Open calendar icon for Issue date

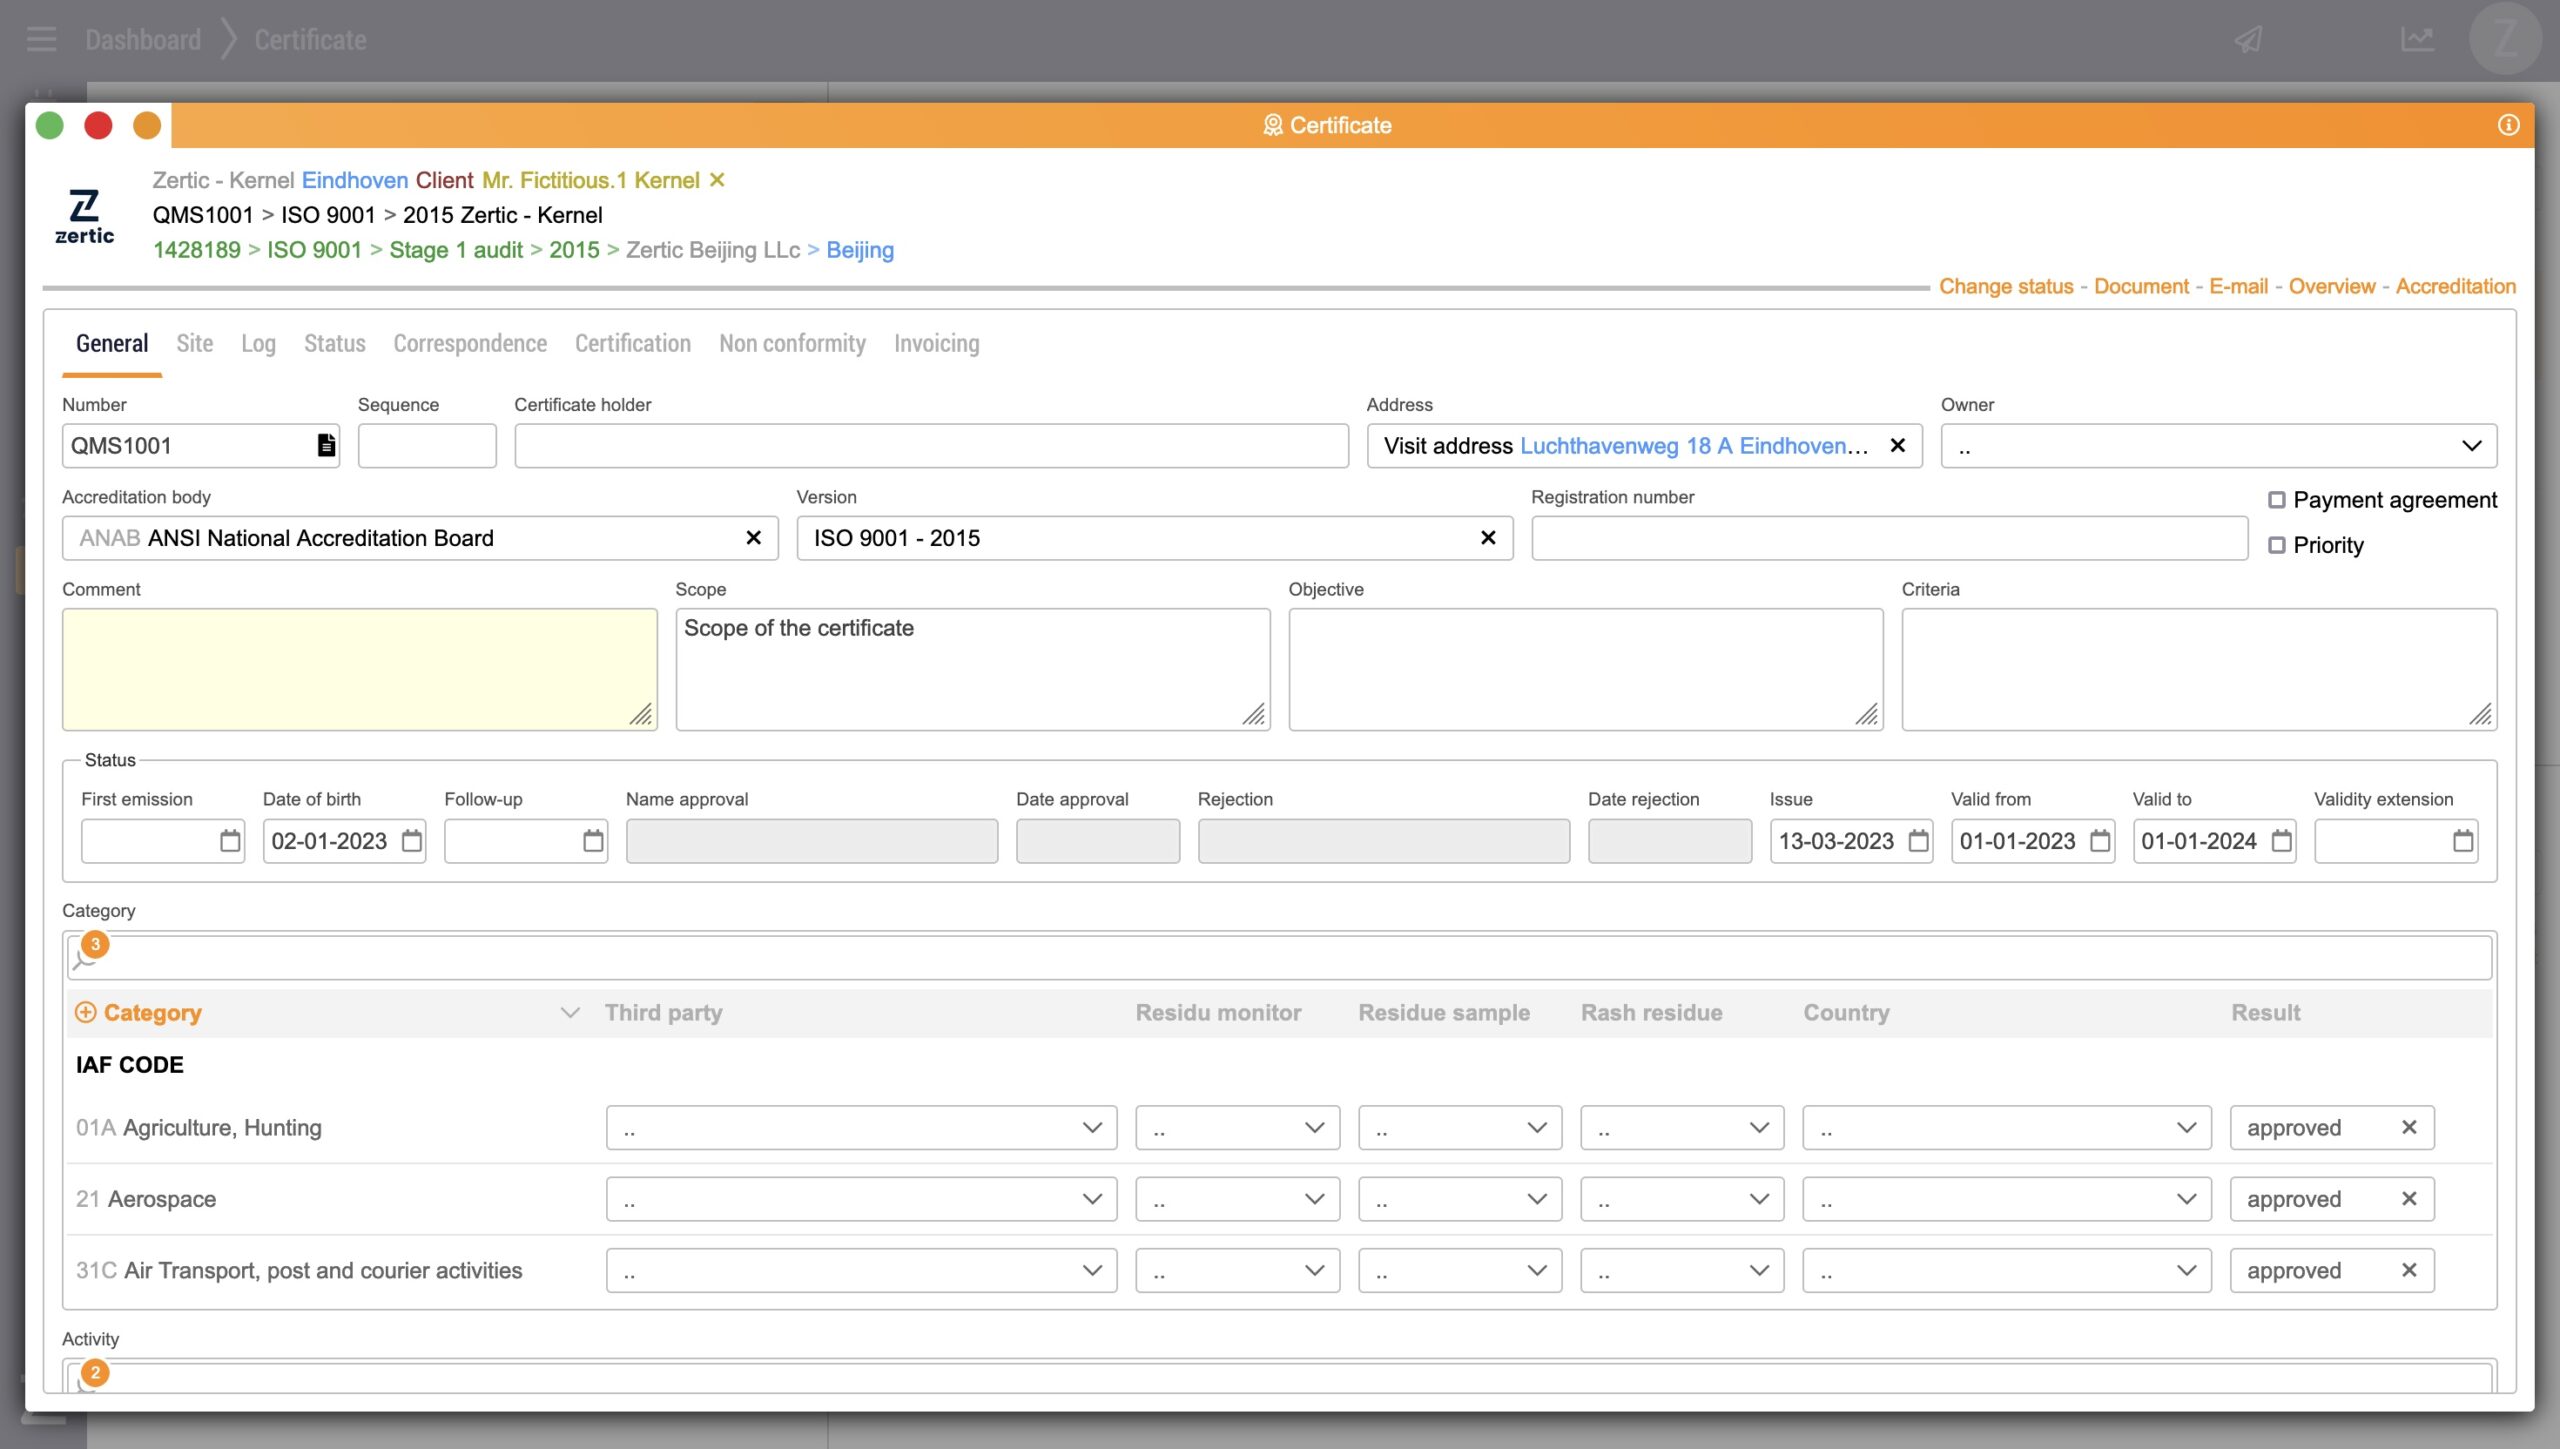pyautogui.click(x=1918, y=841)
